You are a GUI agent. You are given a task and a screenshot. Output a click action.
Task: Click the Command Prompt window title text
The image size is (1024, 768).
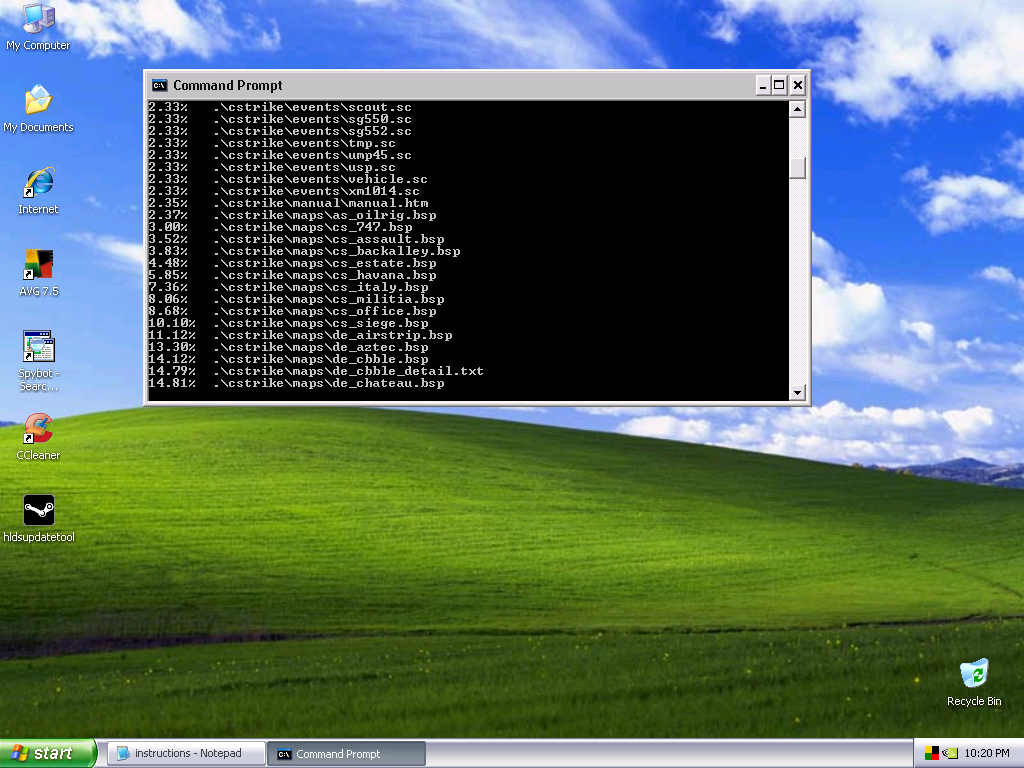(227, 86)
